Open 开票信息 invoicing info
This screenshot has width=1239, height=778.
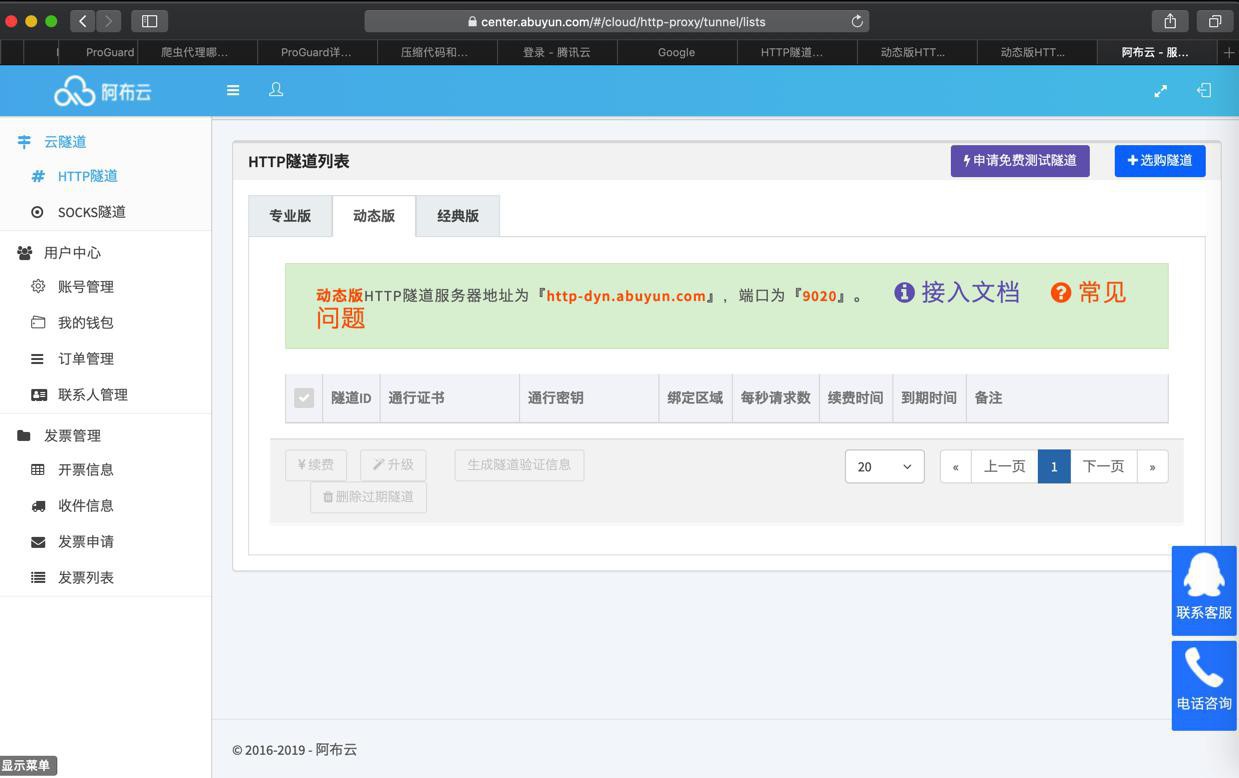(x=86, y=470)
